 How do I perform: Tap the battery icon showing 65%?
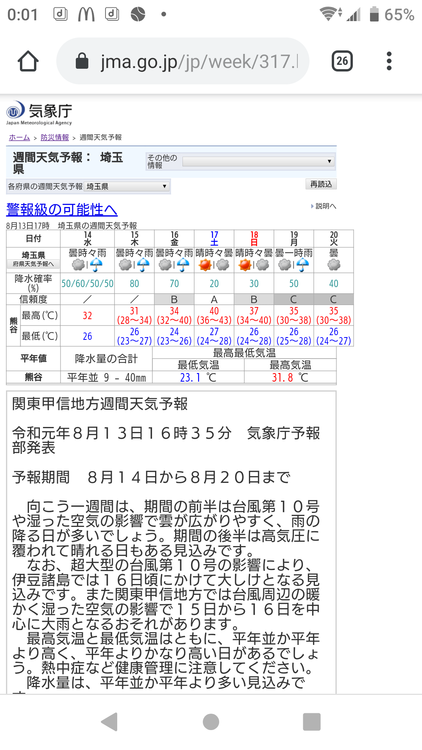click(374, 14)
